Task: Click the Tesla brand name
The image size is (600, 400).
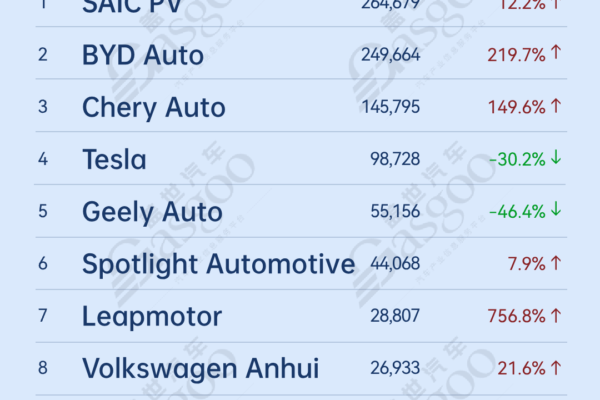Action: tap(114, 159)
